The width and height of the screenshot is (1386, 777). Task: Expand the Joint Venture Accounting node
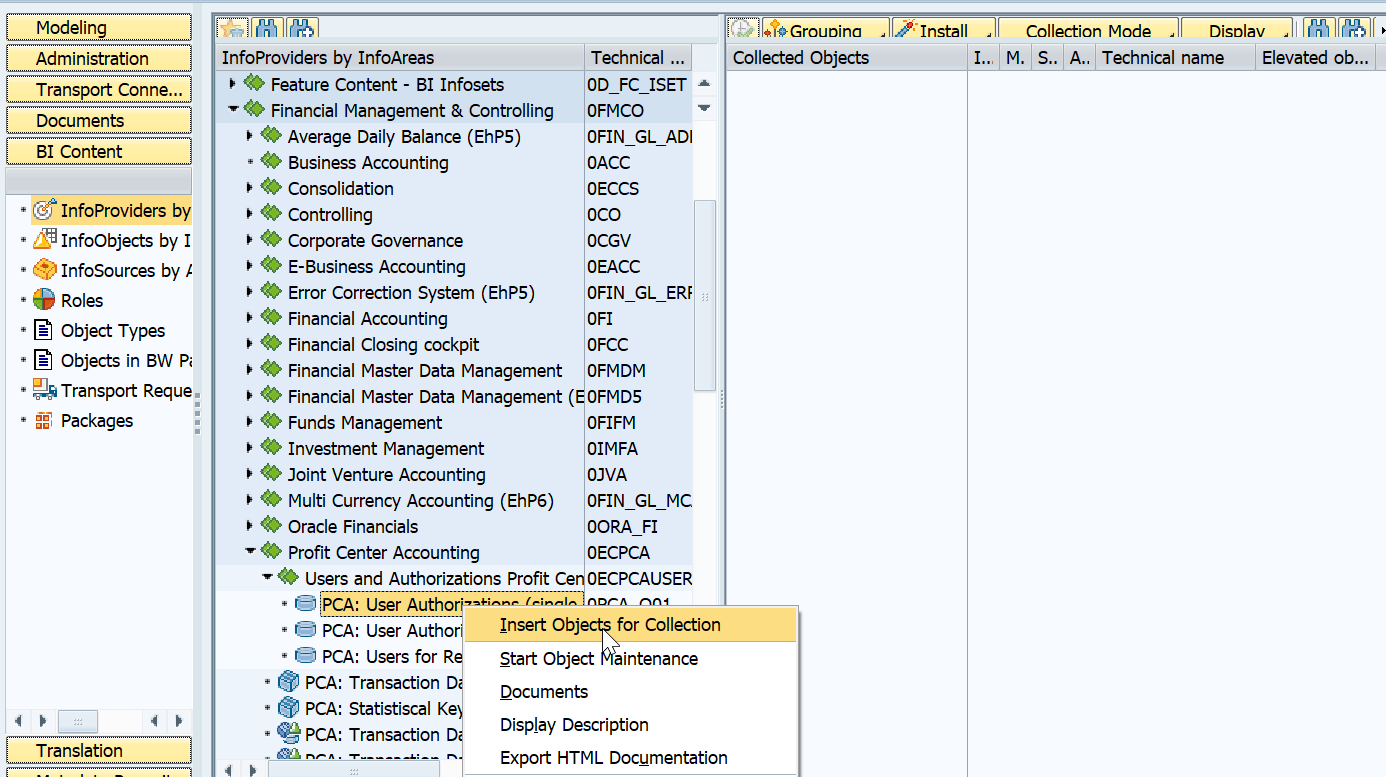point(250,474)
